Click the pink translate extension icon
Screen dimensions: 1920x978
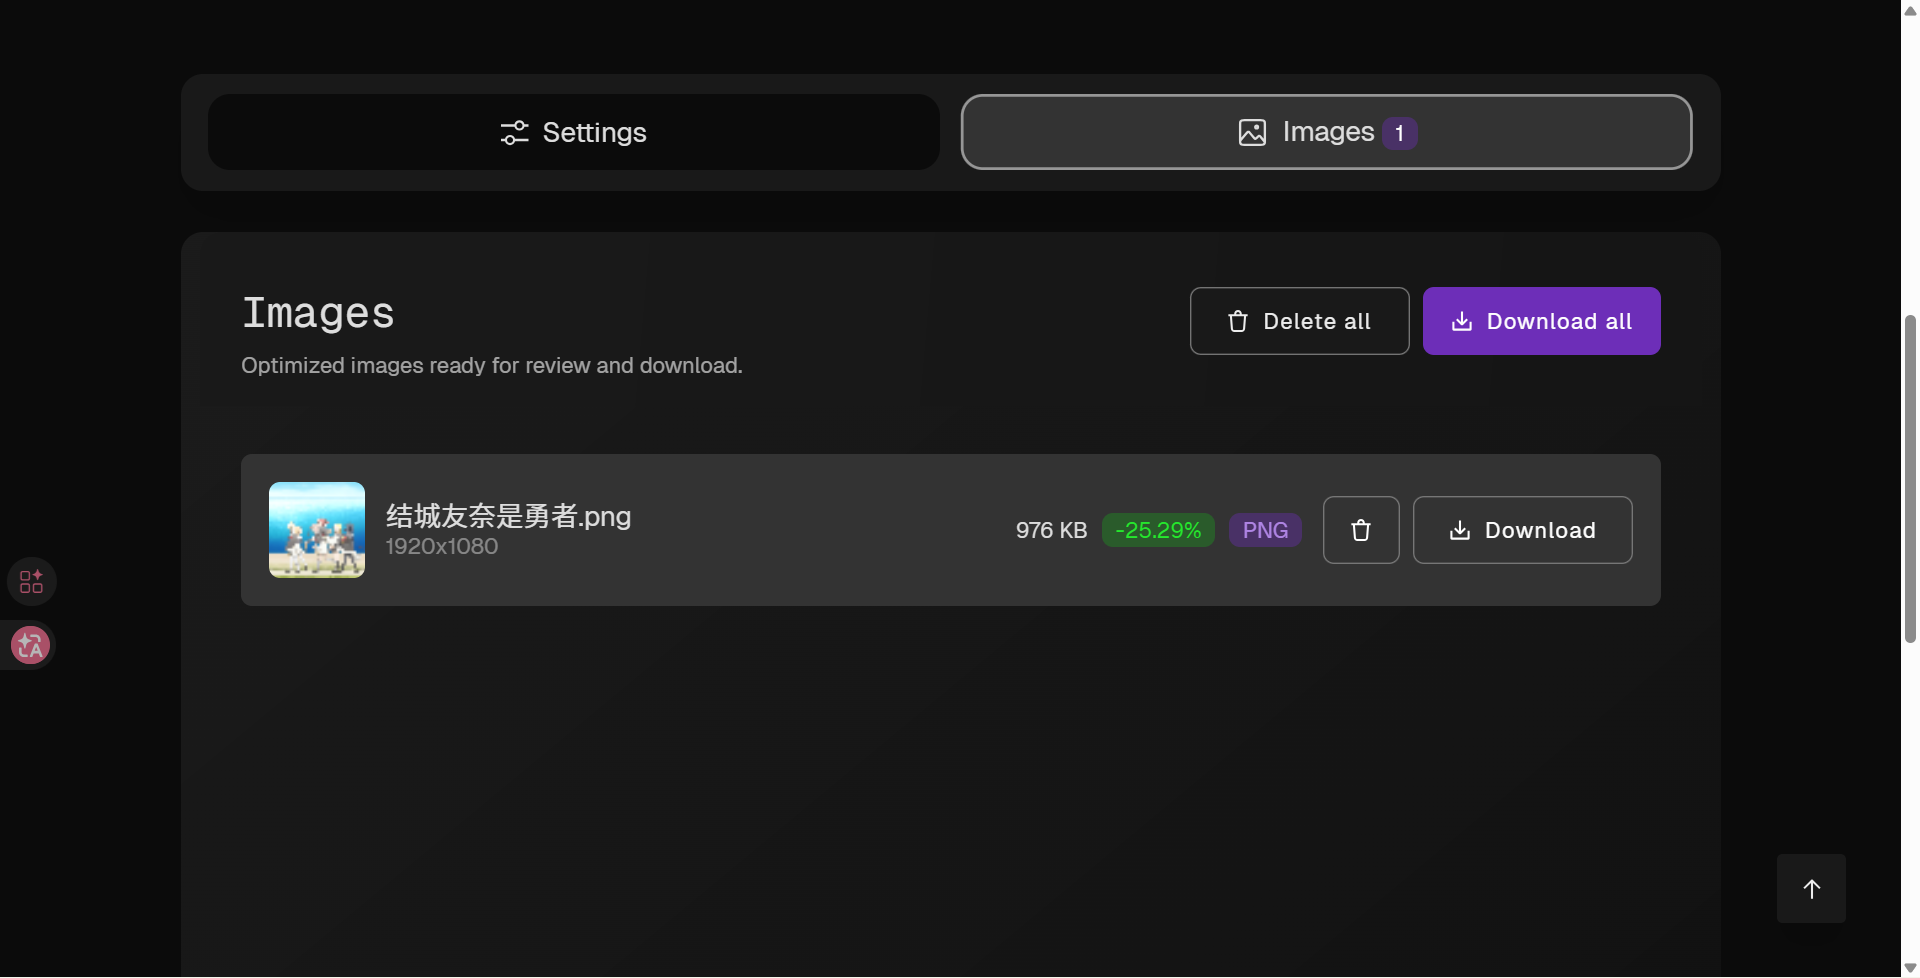(x=31, y=645)
